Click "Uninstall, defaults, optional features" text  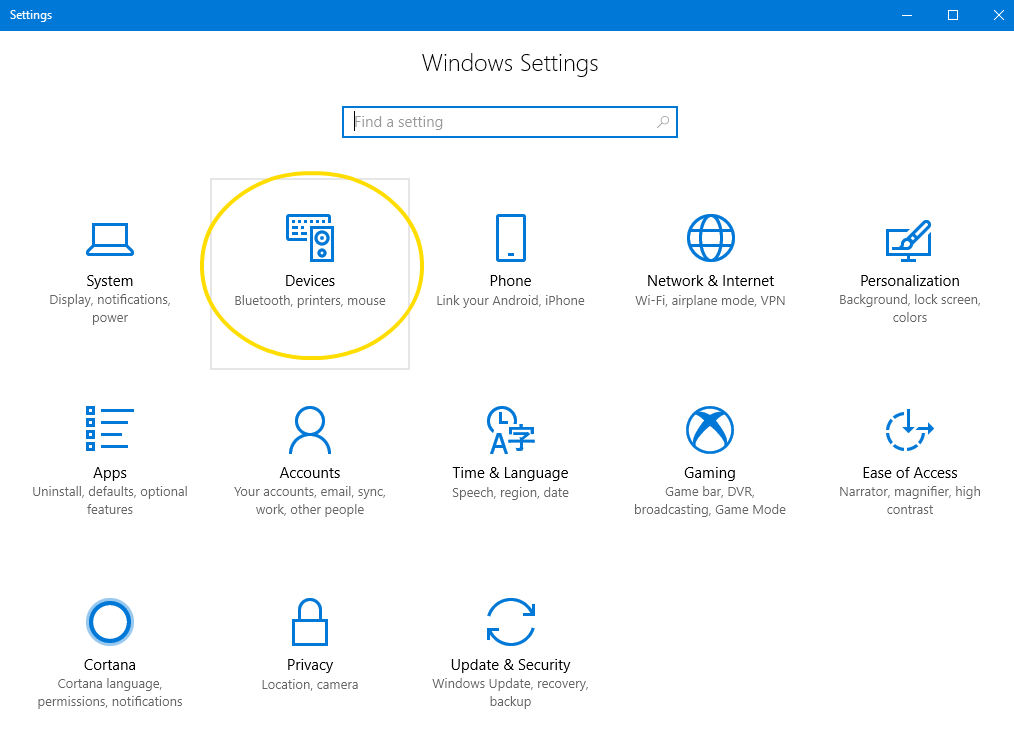(110, 500)
